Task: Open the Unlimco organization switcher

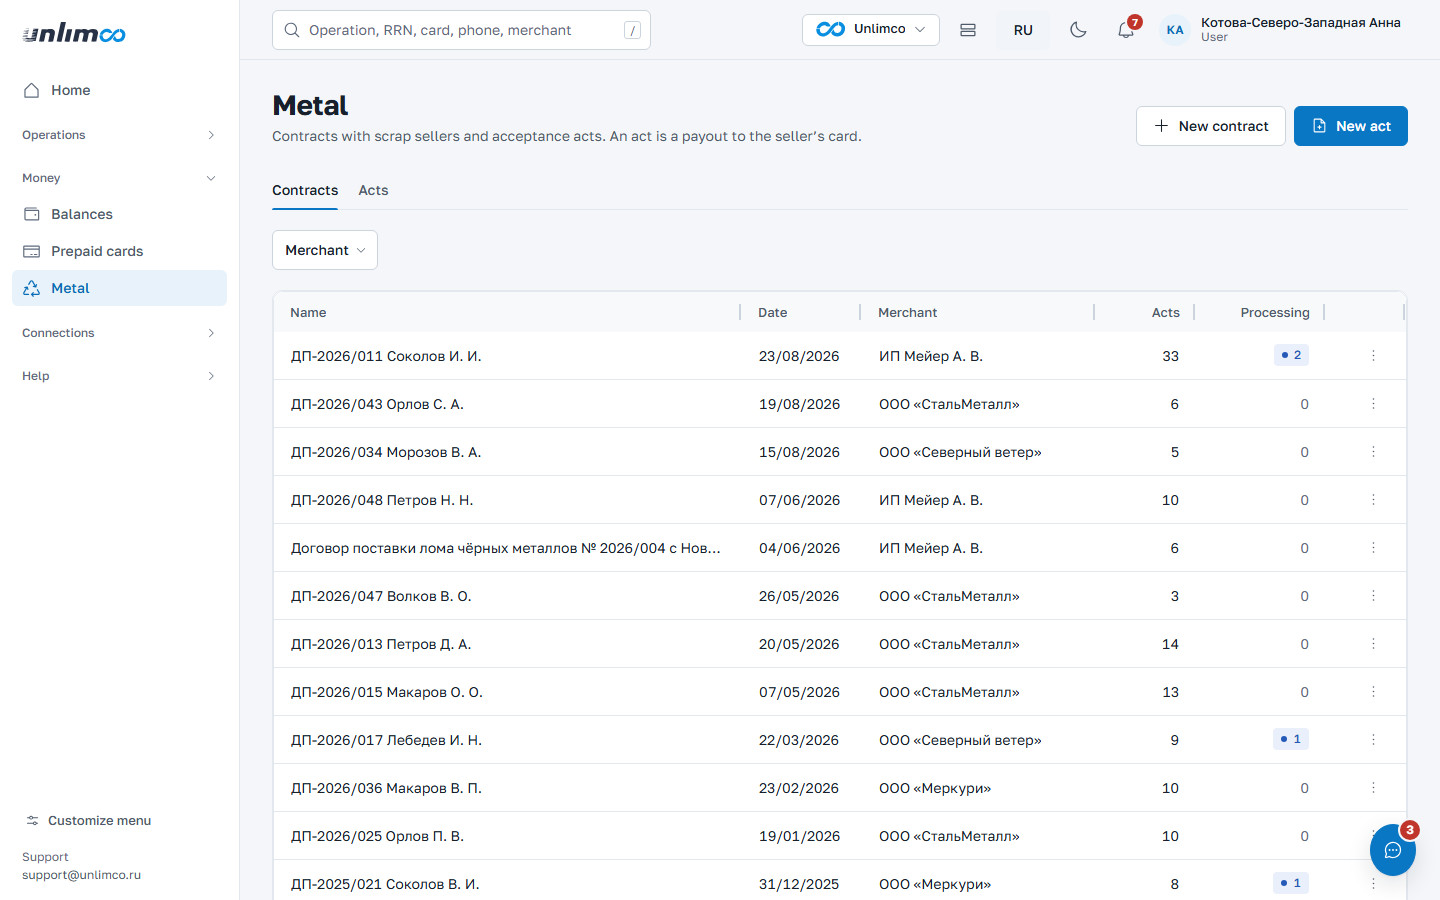Action: click(871, 30)
